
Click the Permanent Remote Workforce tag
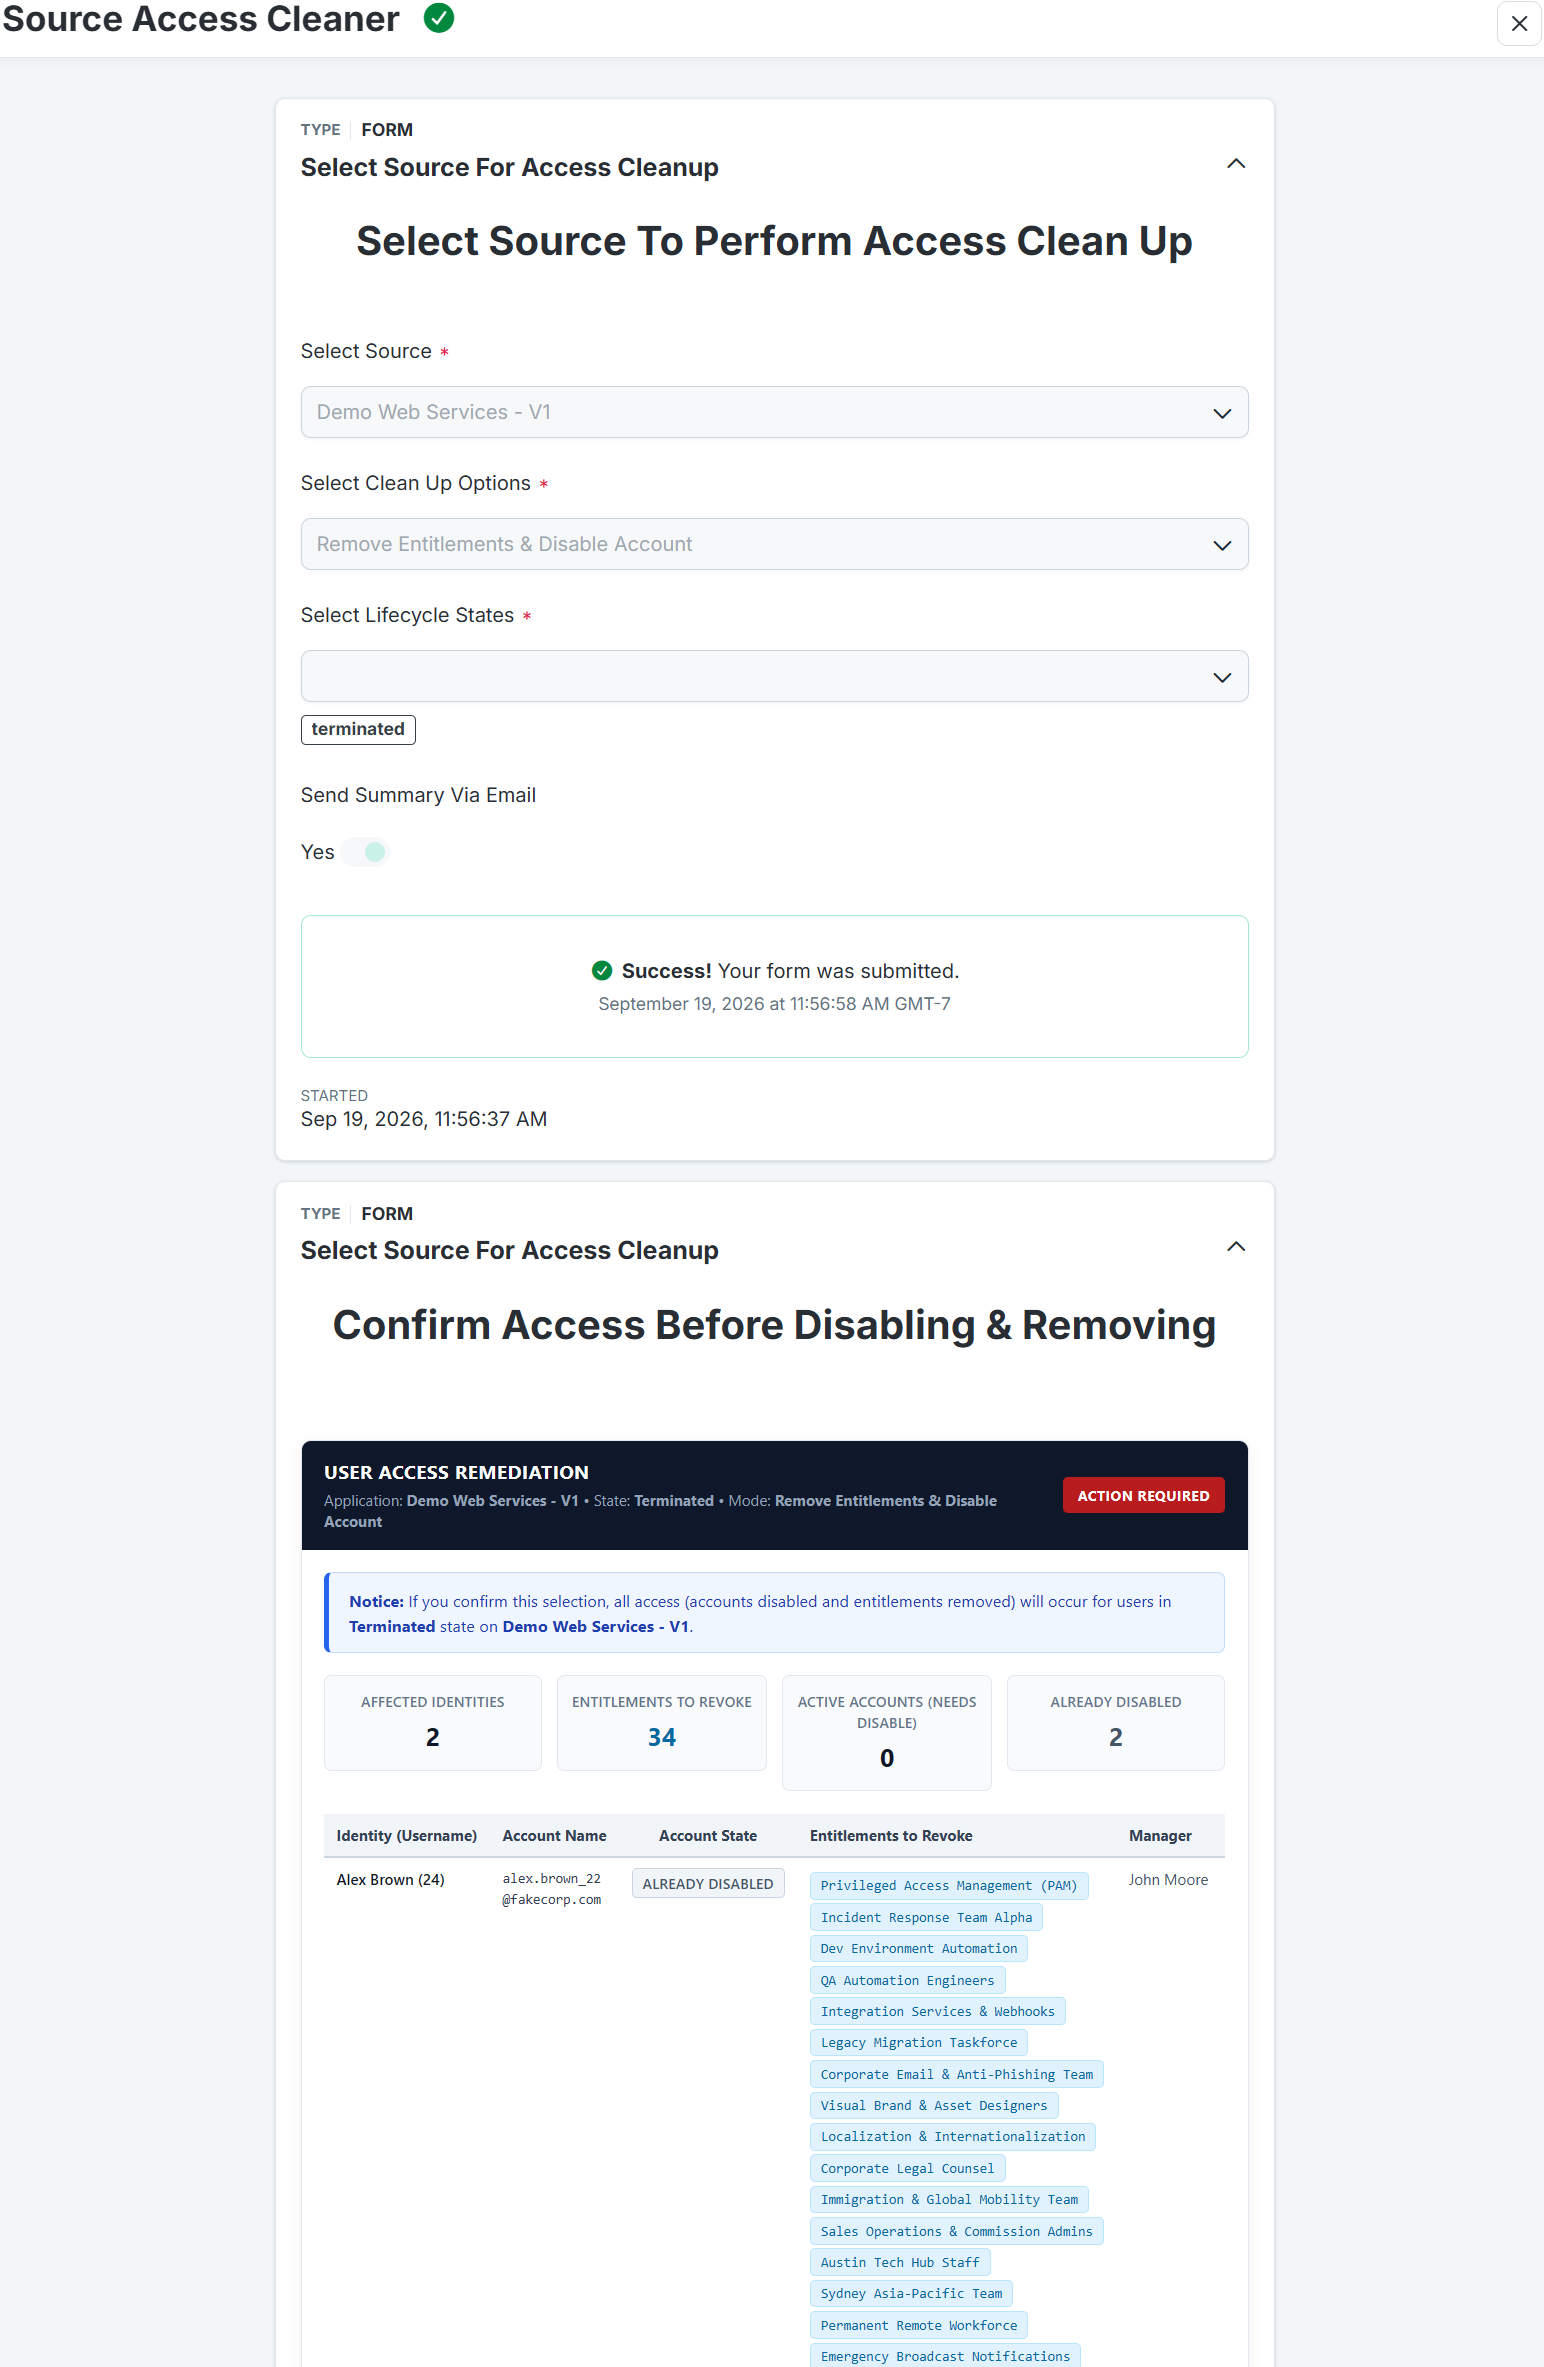point(919,2325)
